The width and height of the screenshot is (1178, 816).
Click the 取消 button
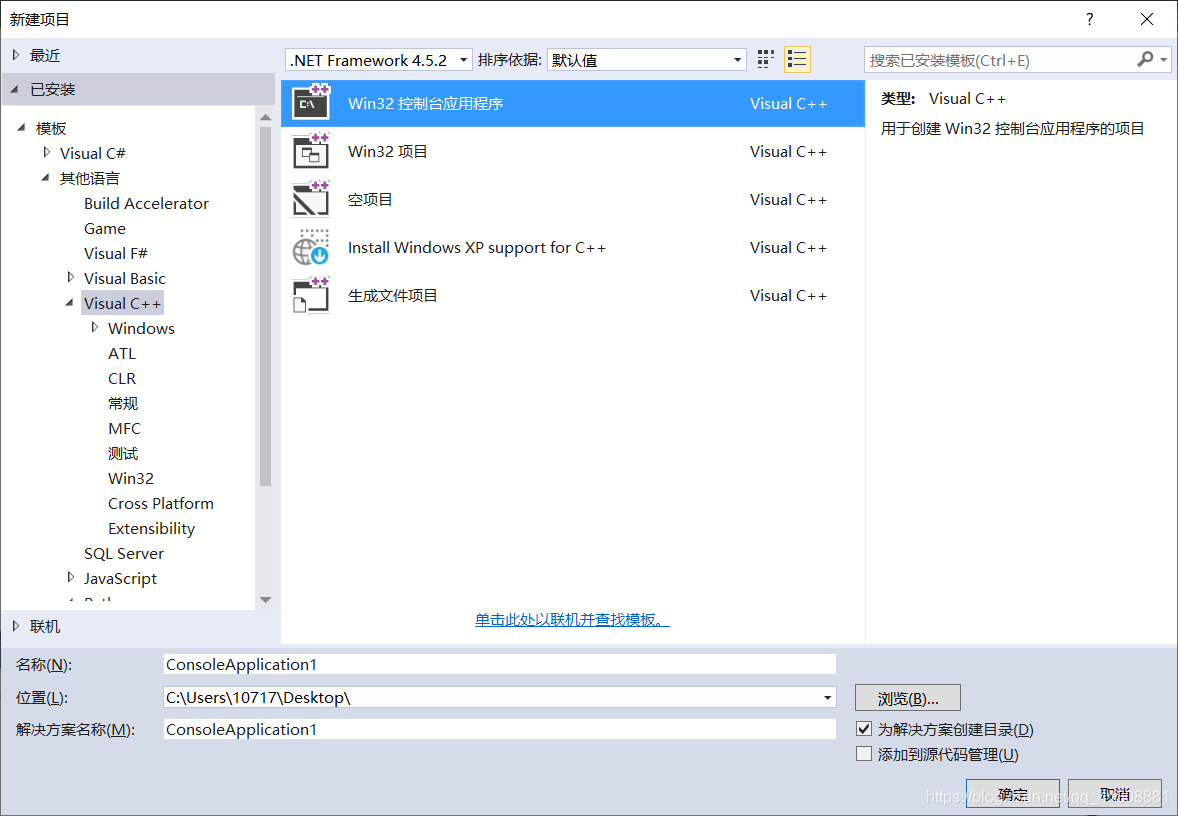(x=1115, y=794)
